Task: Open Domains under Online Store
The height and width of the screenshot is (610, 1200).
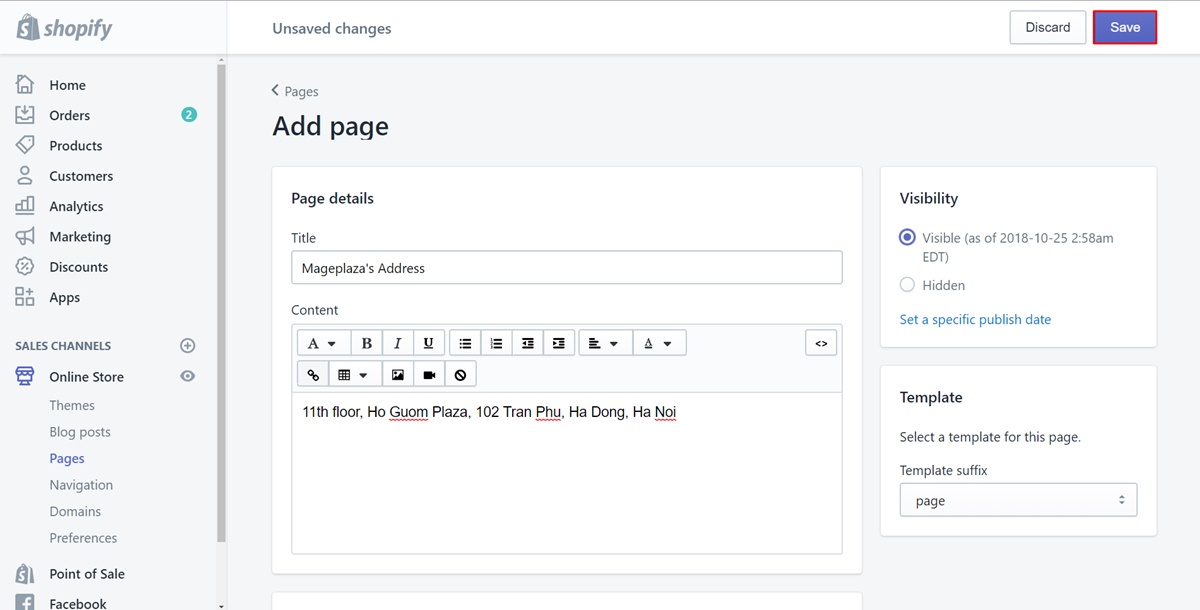Action: pyautogui.click(x=75, y=511)
